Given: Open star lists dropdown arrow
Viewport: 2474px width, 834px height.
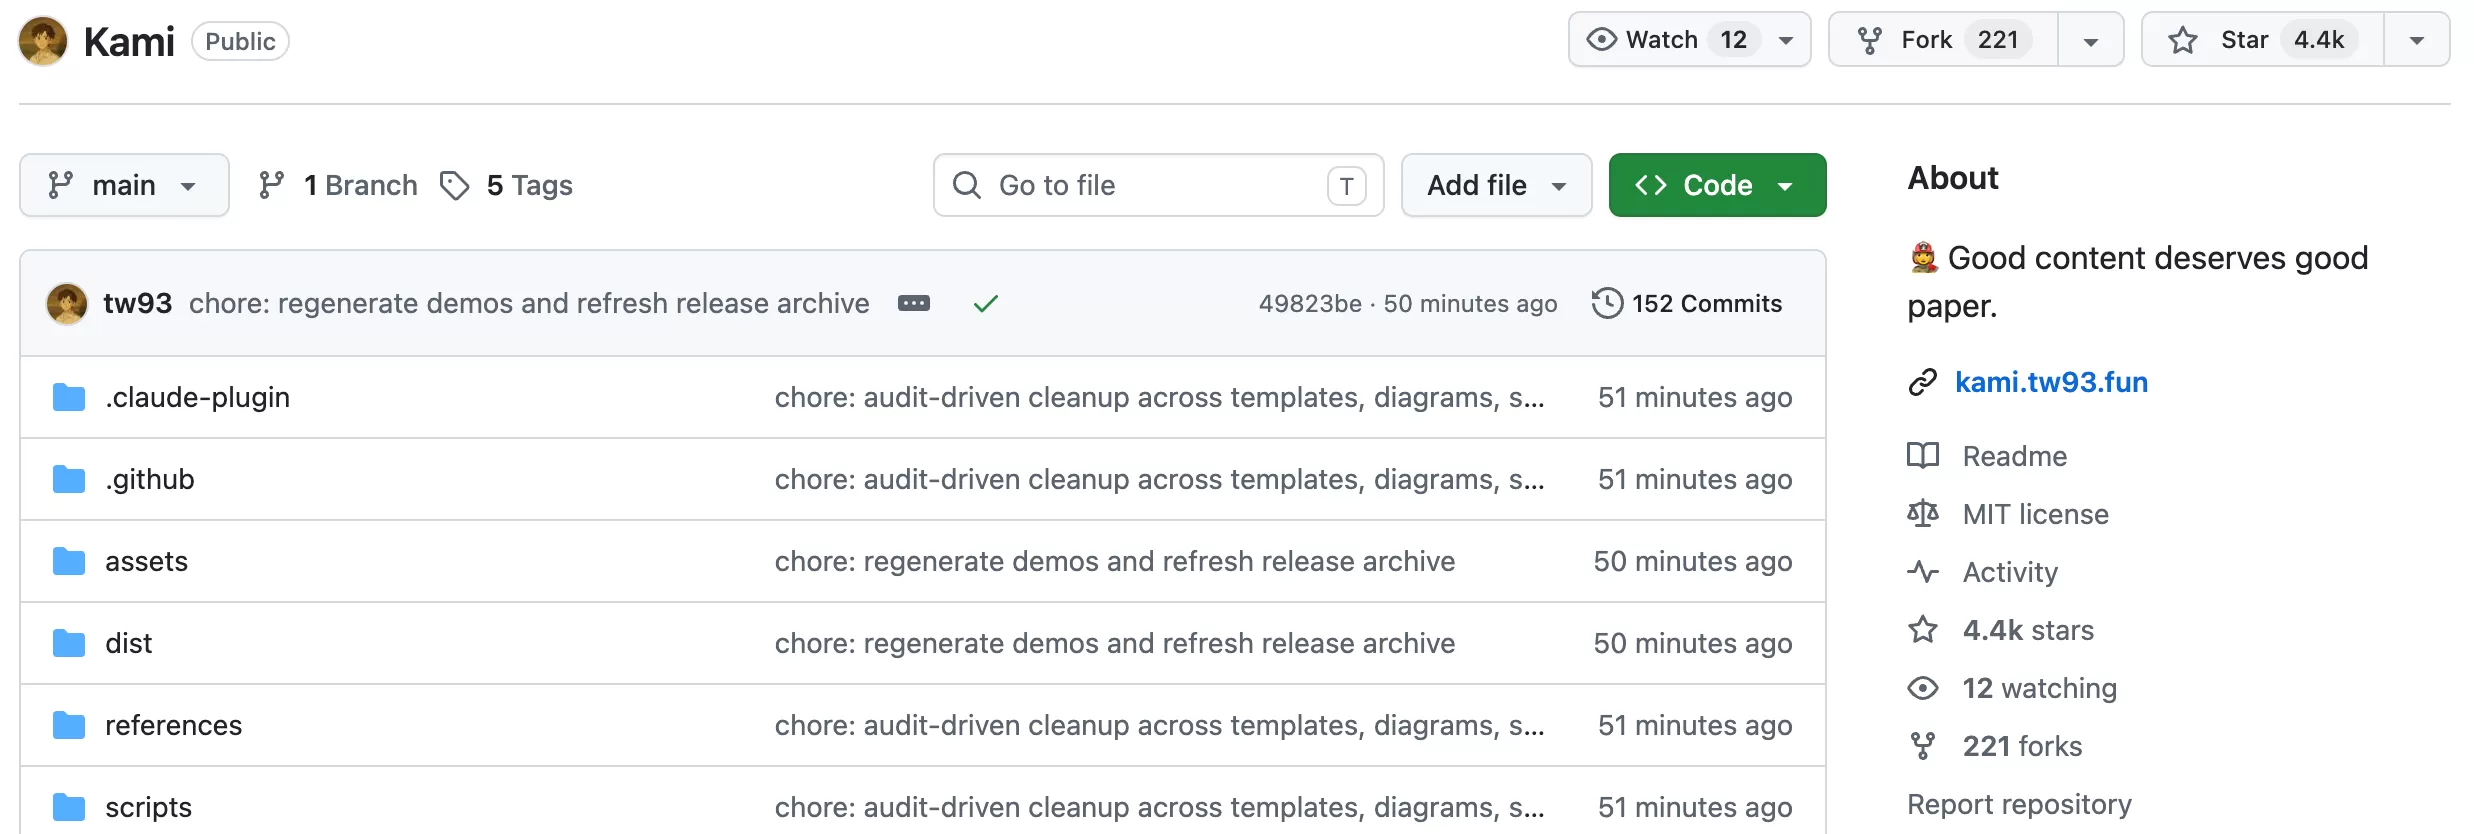Looking at the screenshot, I should pyautogui.click(x=2417, y=40).
